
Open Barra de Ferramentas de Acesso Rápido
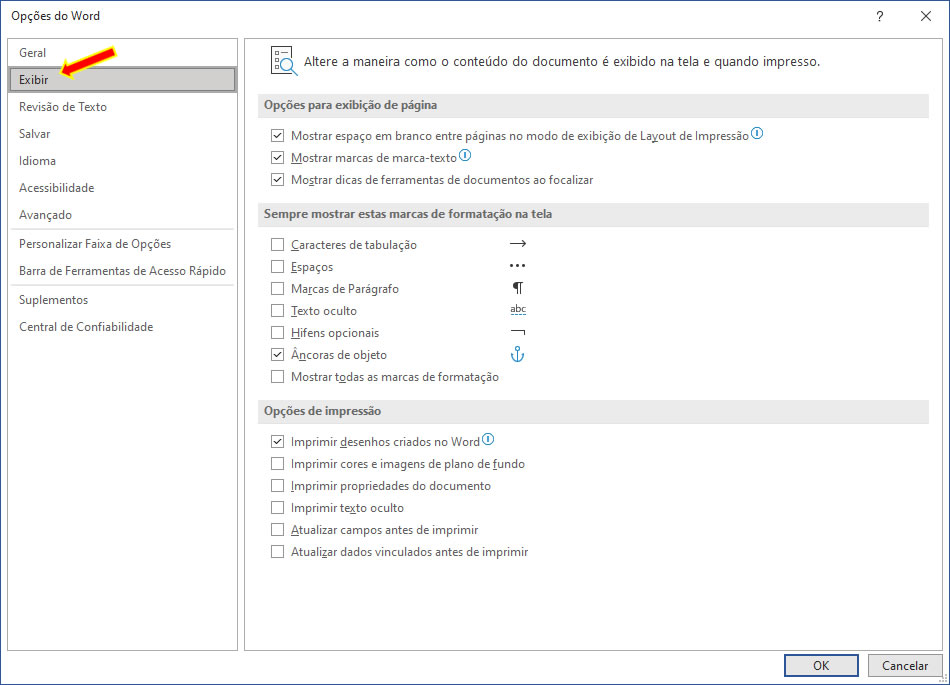click(122, 271)
